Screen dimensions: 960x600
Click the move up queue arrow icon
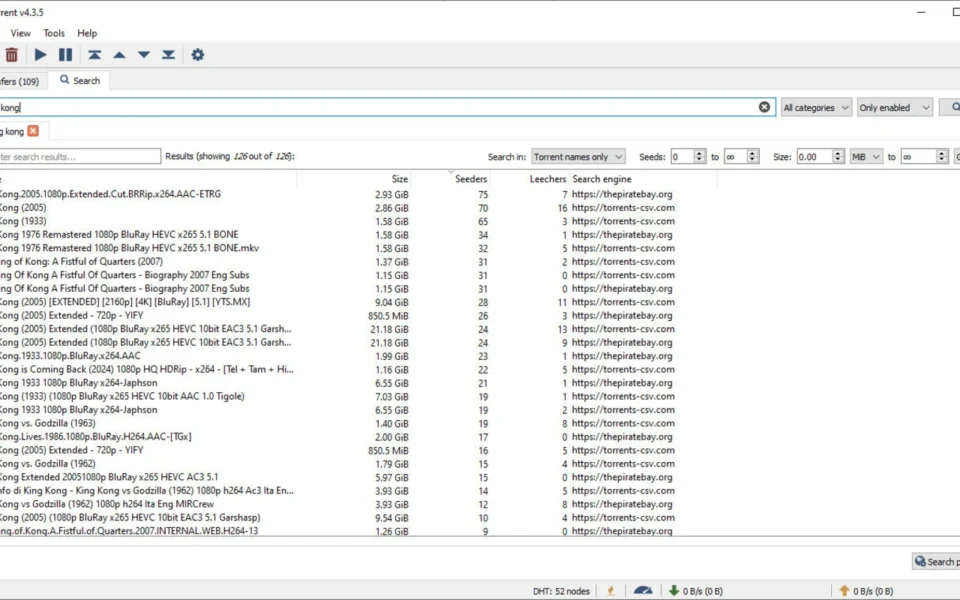point(119,55)
